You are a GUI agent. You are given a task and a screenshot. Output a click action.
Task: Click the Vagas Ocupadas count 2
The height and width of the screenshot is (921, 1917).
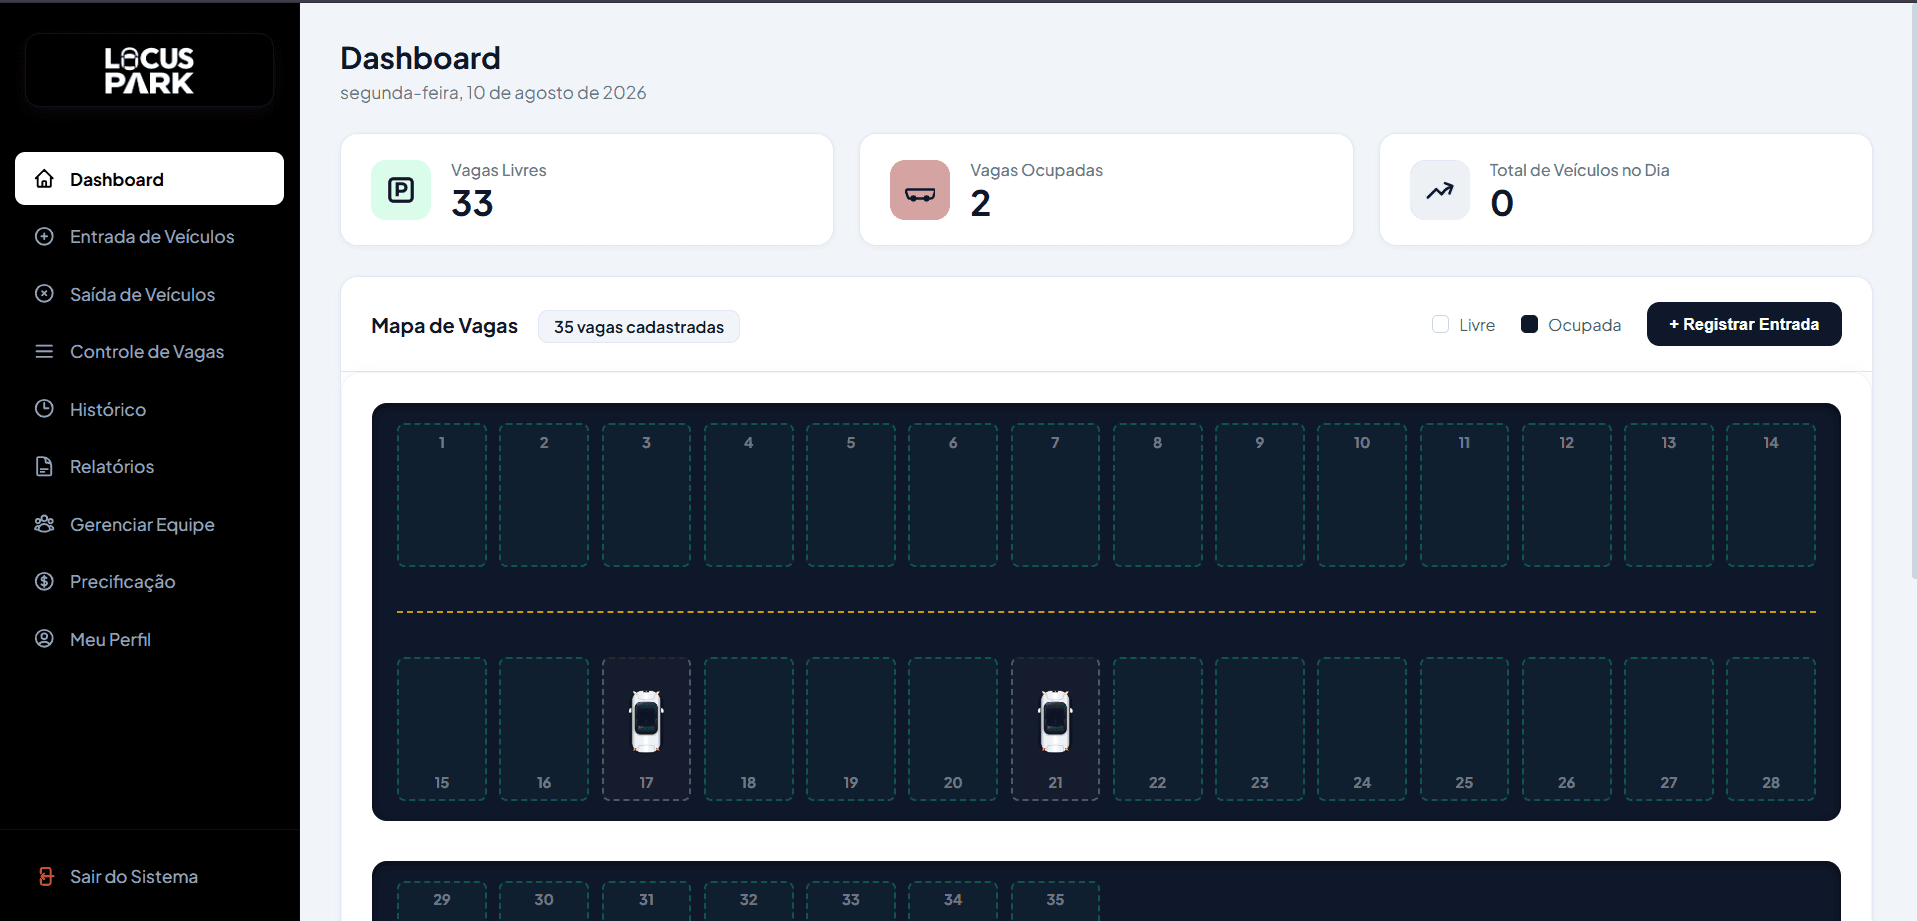coord(980,204)
